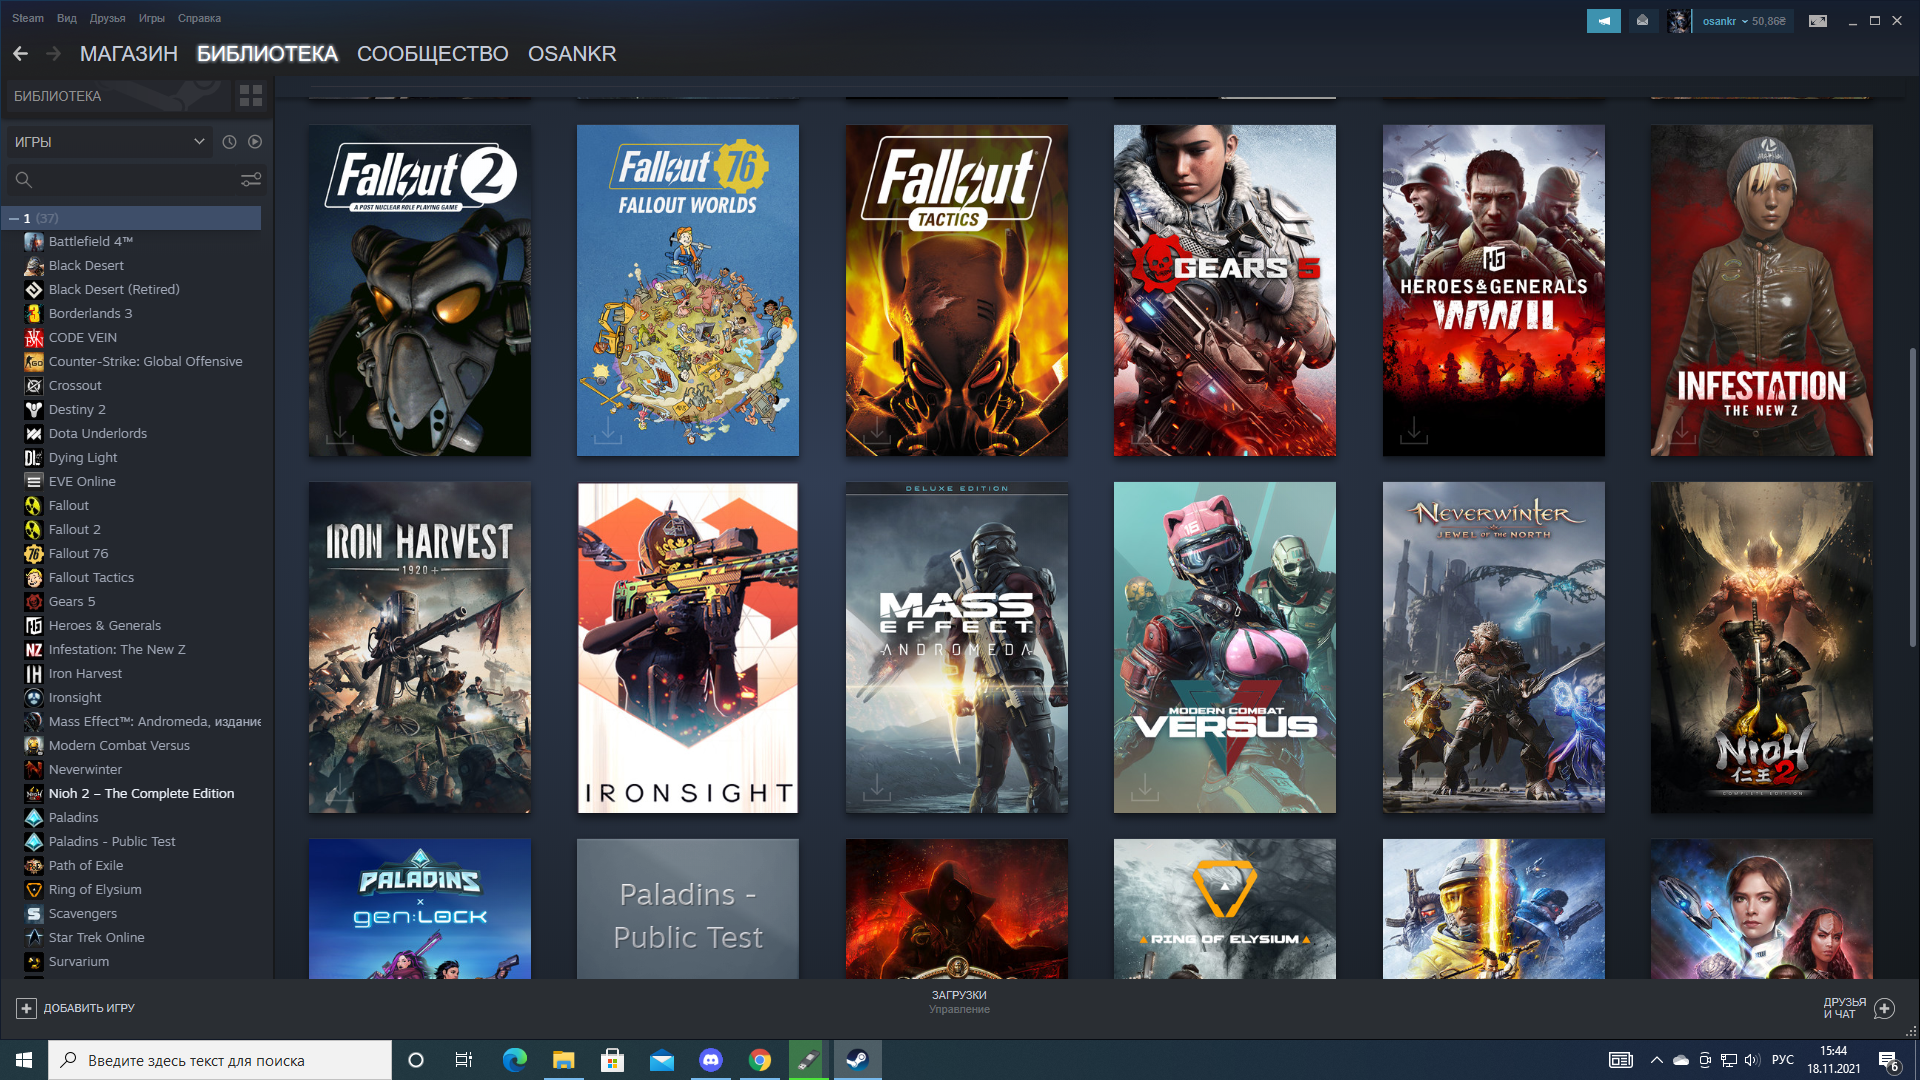This screenshot has width=1920, height=1080.
Task: Click the Steam announcements megaphone icon
Action: click(x=1603, y=21)
